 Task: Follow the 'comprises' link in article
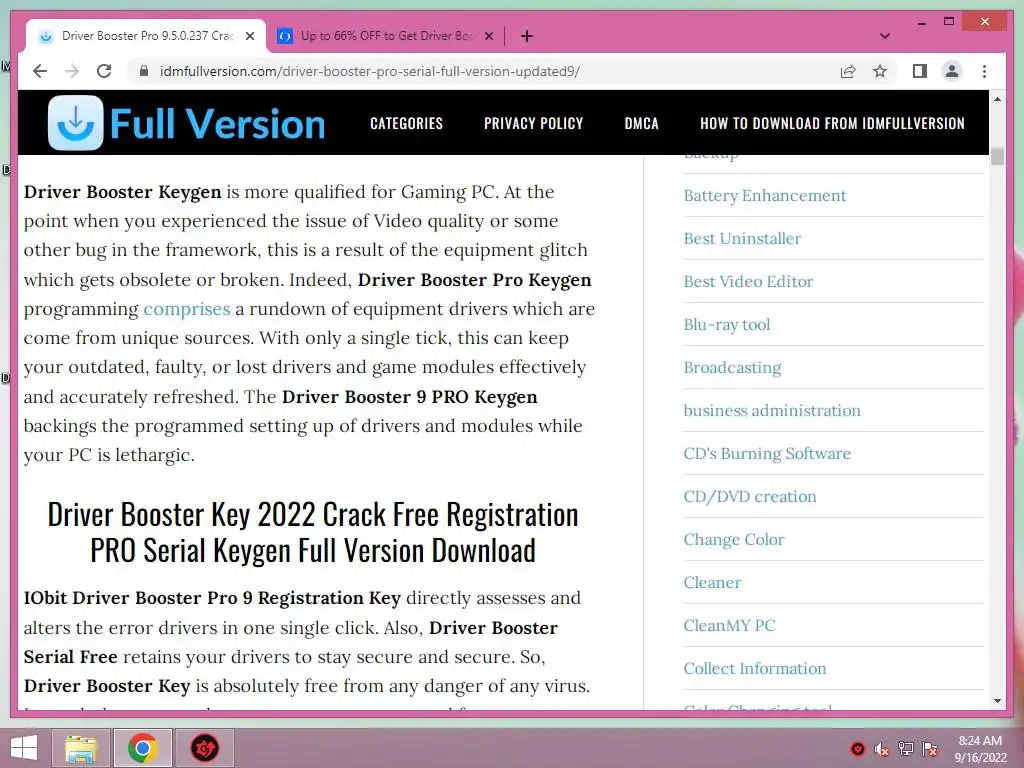pyautogui.click(x=187, y=309)
